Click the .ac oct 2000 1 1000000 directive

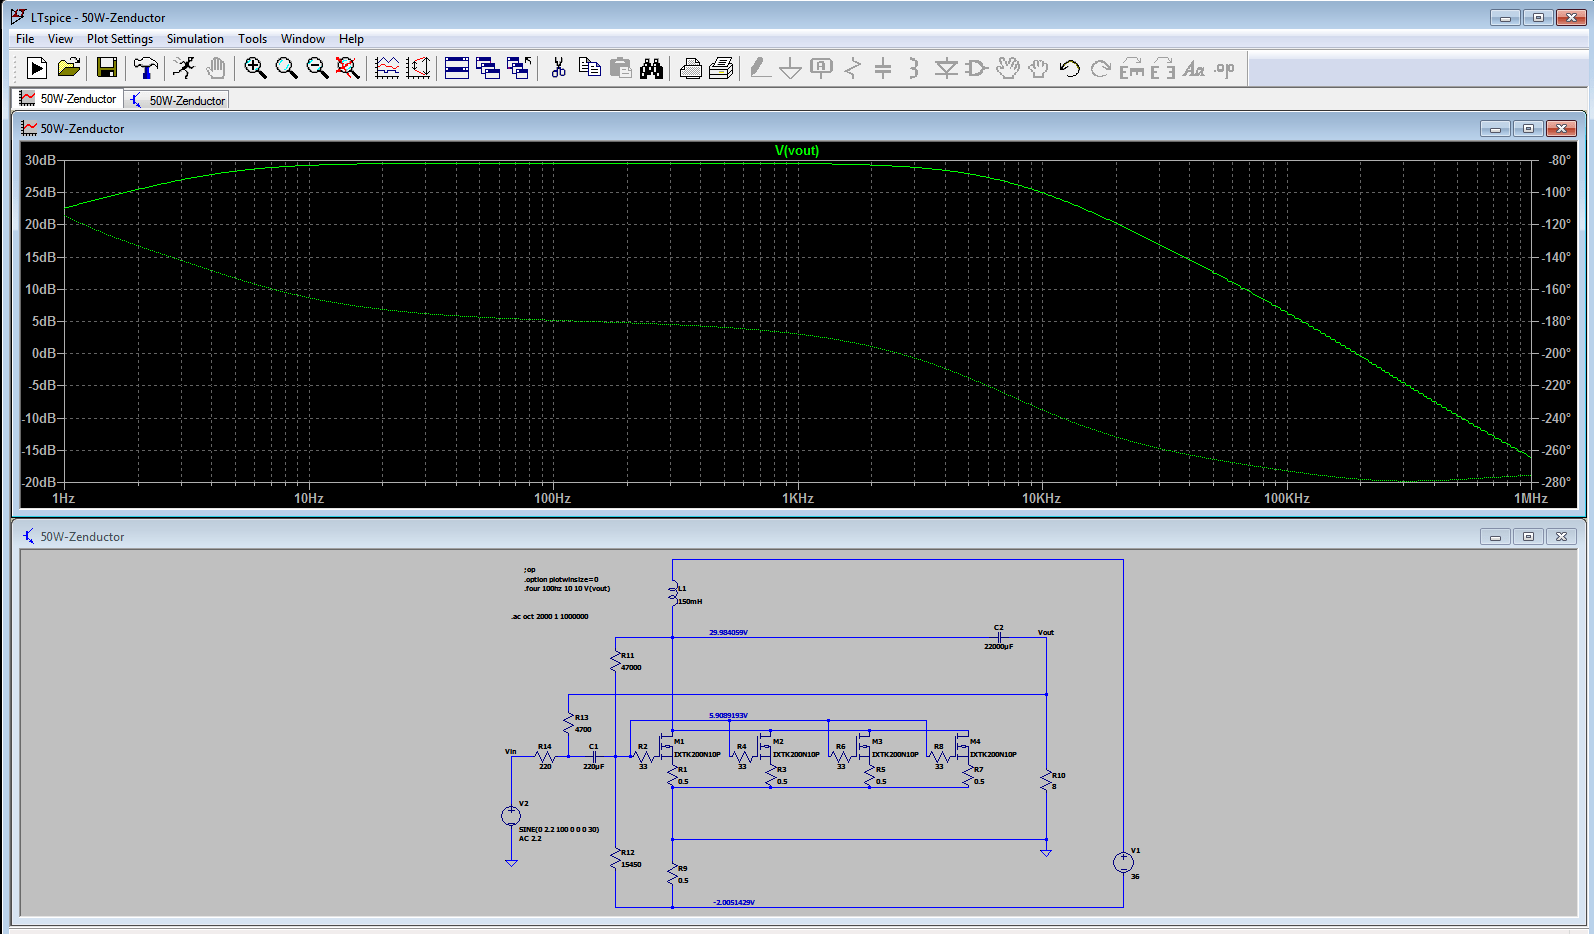click(x=550, y=617)
